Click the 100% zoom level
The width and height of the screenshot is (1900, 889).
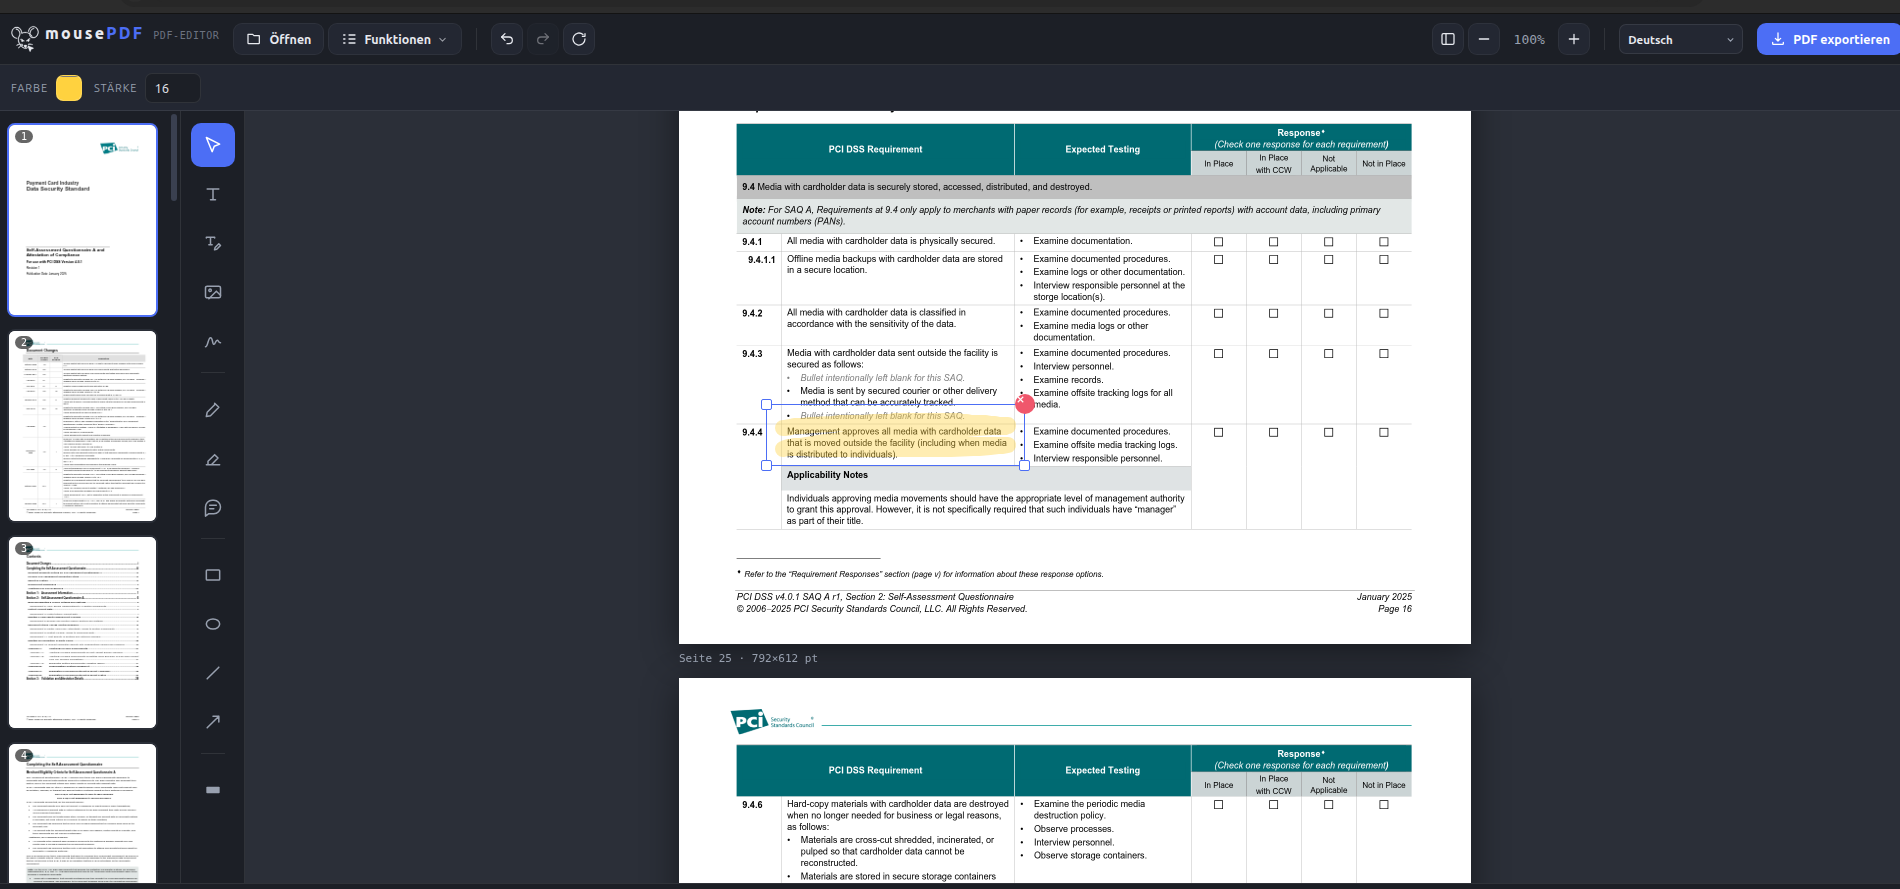(x=1529, y=40)
